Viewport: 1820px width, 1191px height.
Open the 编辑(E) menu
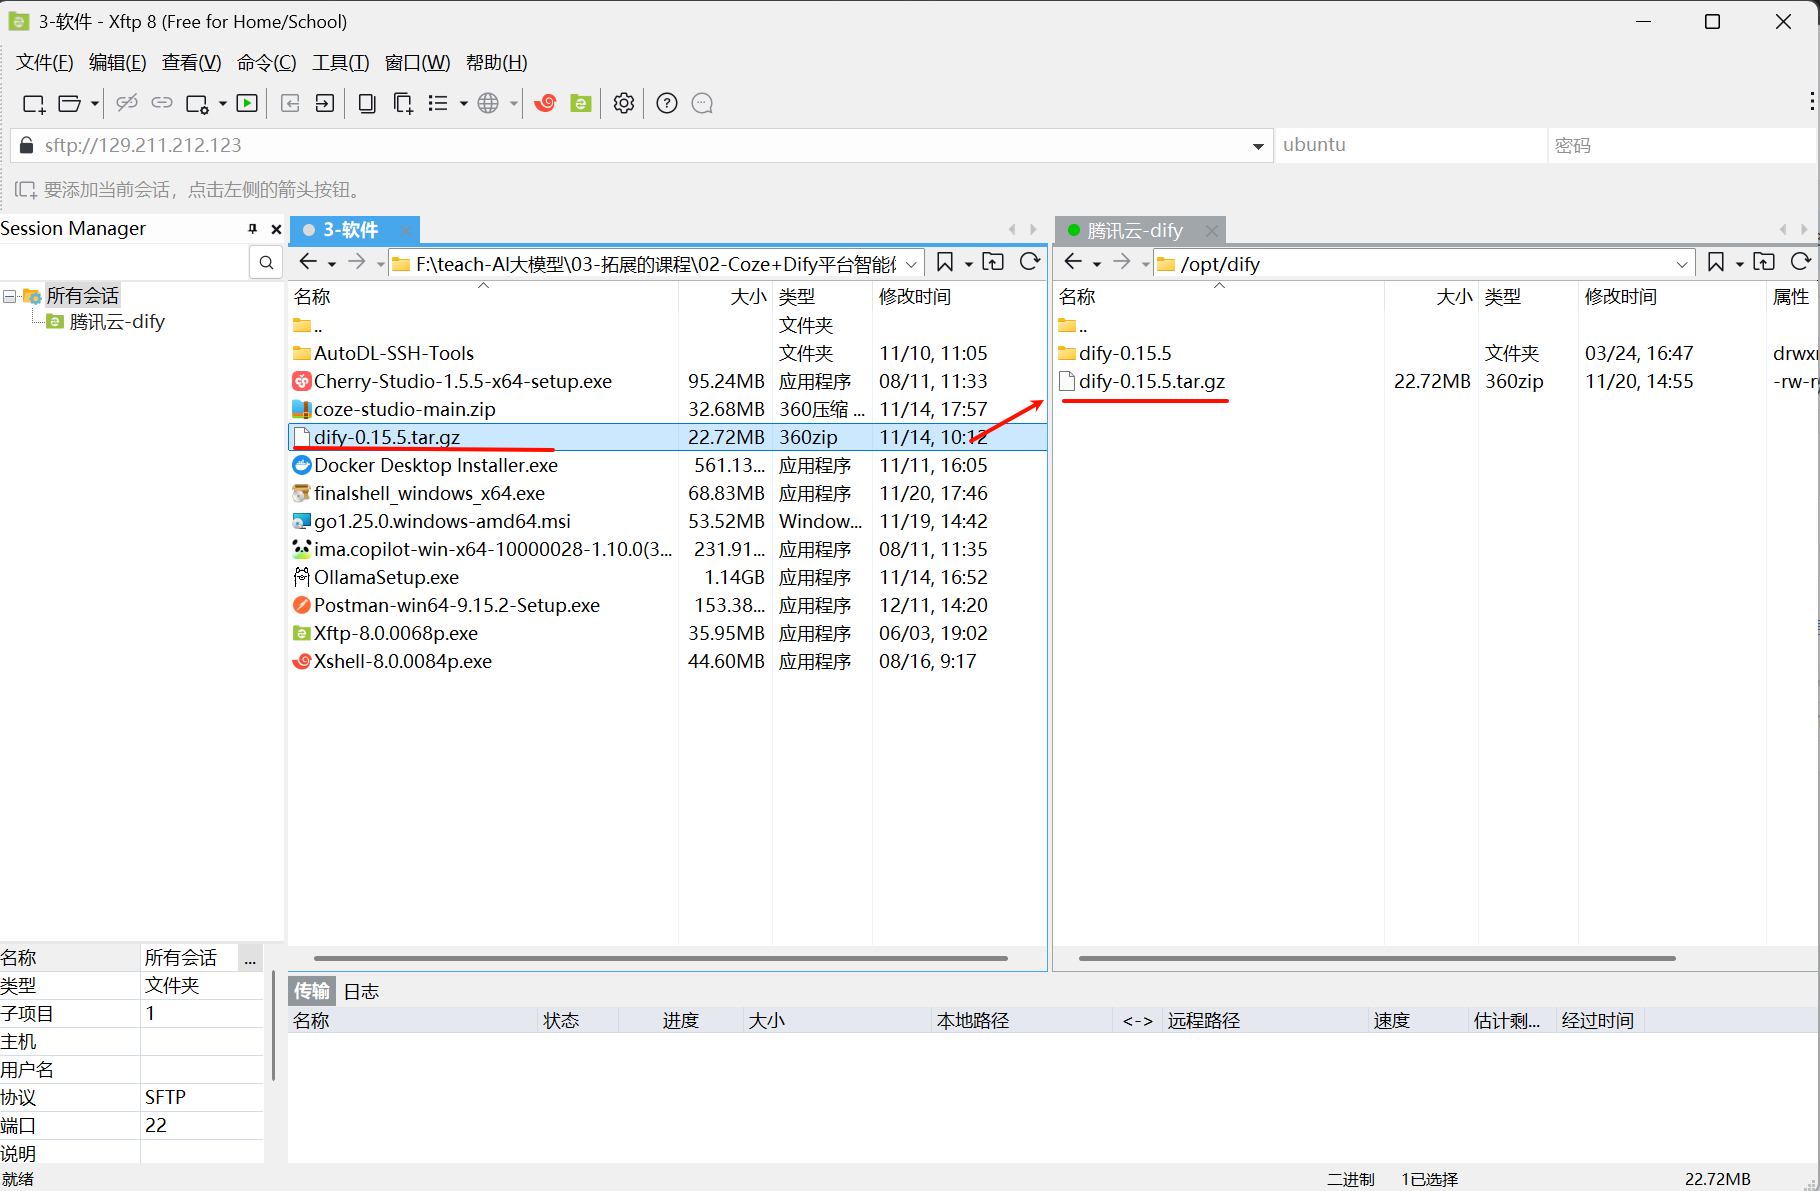coord(118,62)
